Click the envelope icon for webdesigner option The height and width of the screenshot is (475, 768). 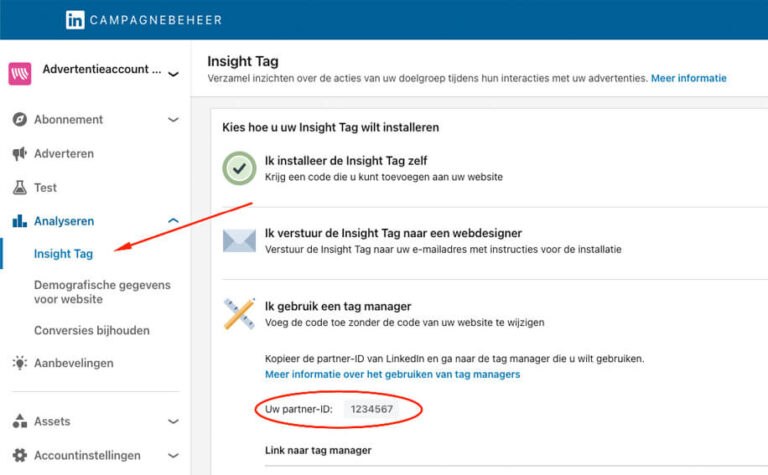pos(239,240)
